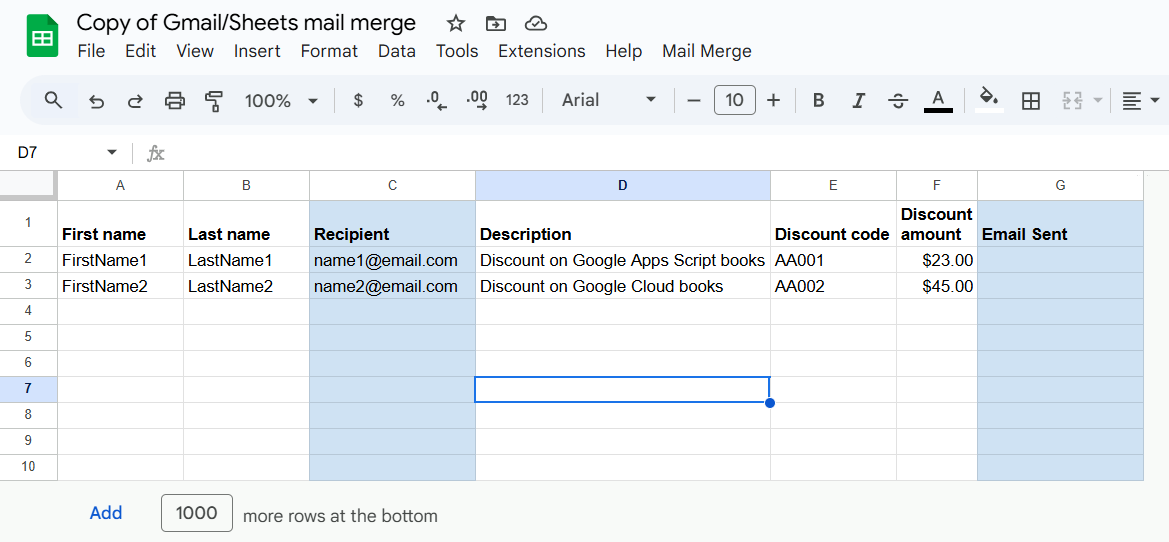Open horizontal align options
The height and width of the screenshot is (542, 1169).
coord(1141,101)
